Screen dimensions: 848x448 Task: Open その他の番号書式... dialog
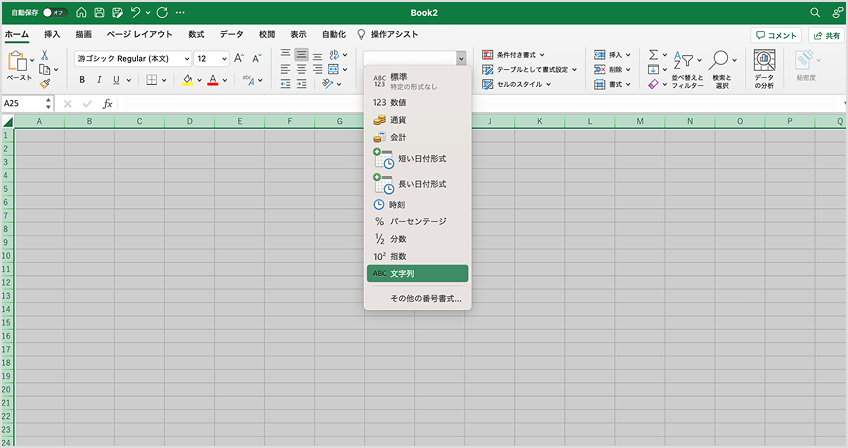point(418,298)
